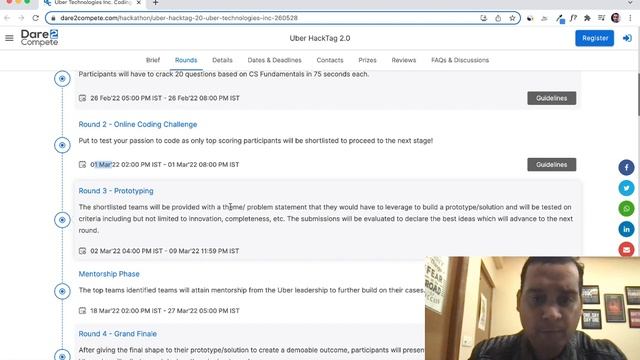The width and height of the screenshot is (640, 360).
Task: Open Guidelines for the 26 Feb'22 round
Action: 551,98
